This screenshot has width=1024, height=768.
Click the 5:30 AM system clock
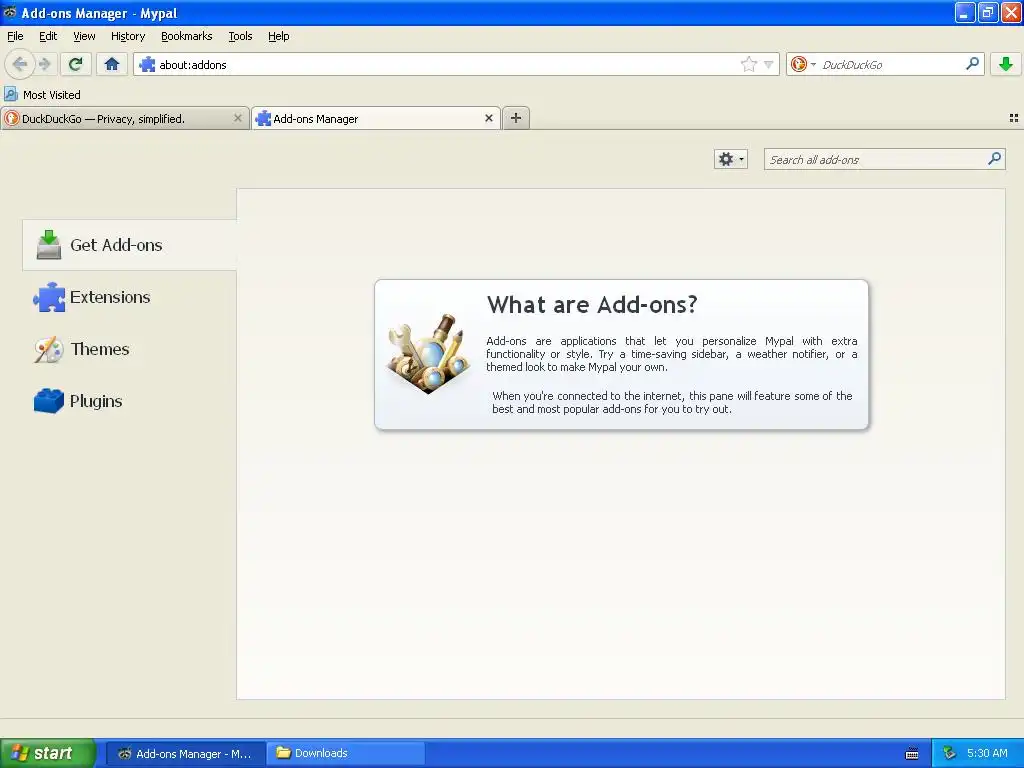(987, 753)
